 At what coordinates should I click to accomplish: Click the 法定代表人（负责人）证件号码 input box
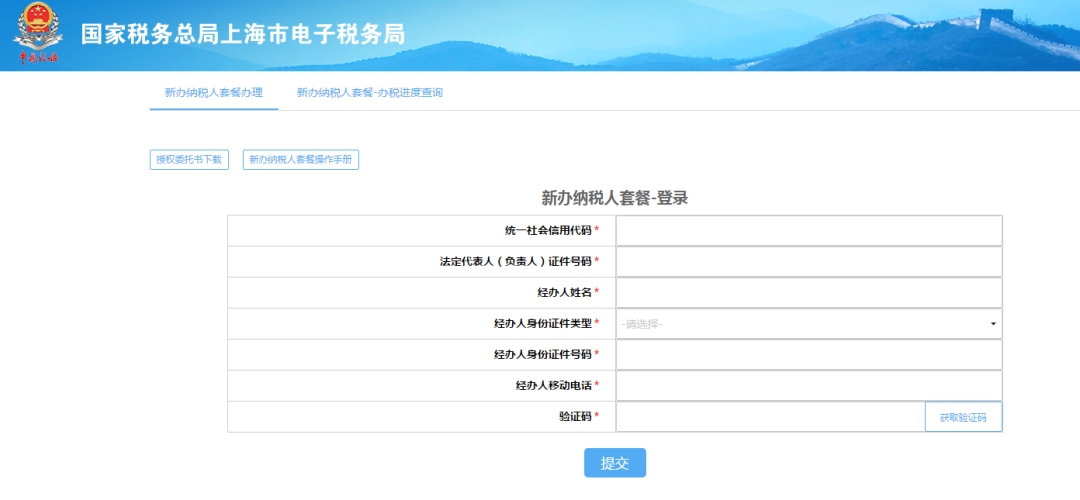pyautogui.click(x=808, y=262)
